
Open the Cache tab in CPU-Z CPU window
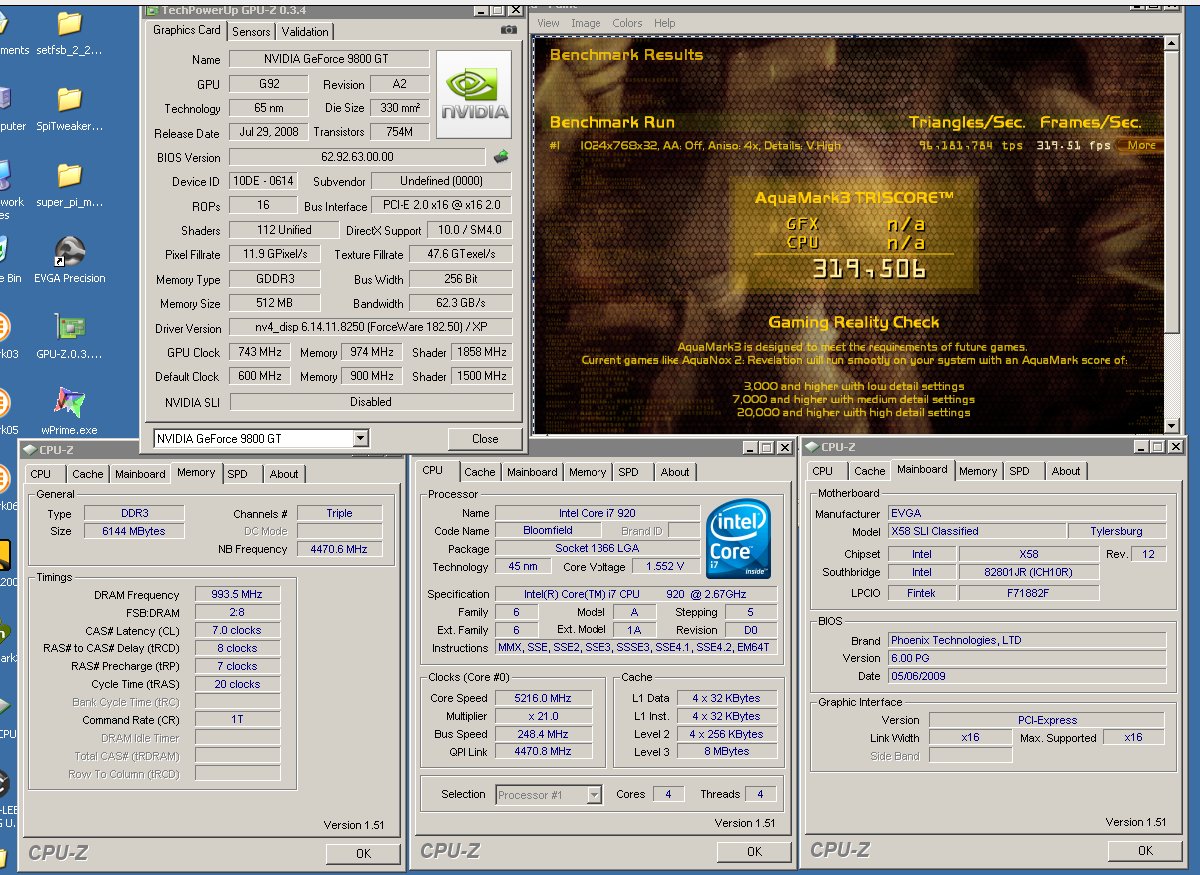click(x=480, y=472)
